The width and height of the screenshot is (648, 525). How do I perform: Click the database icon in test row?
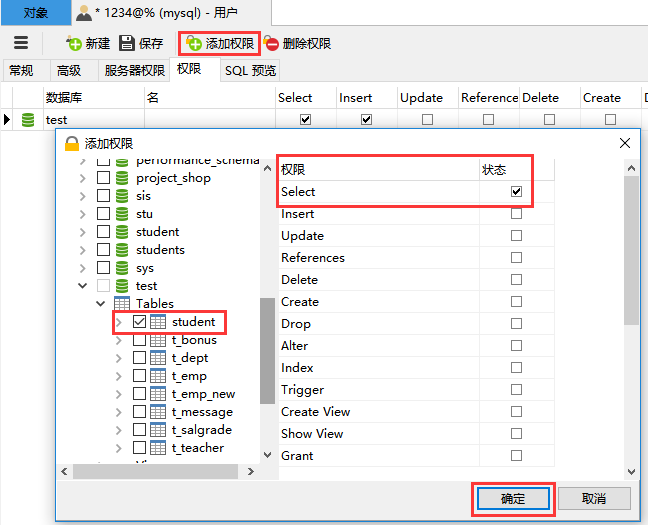(28, 120)
